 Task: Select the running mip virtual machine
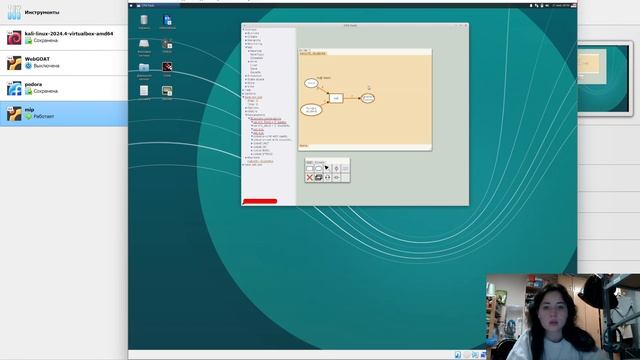[64, 113]
